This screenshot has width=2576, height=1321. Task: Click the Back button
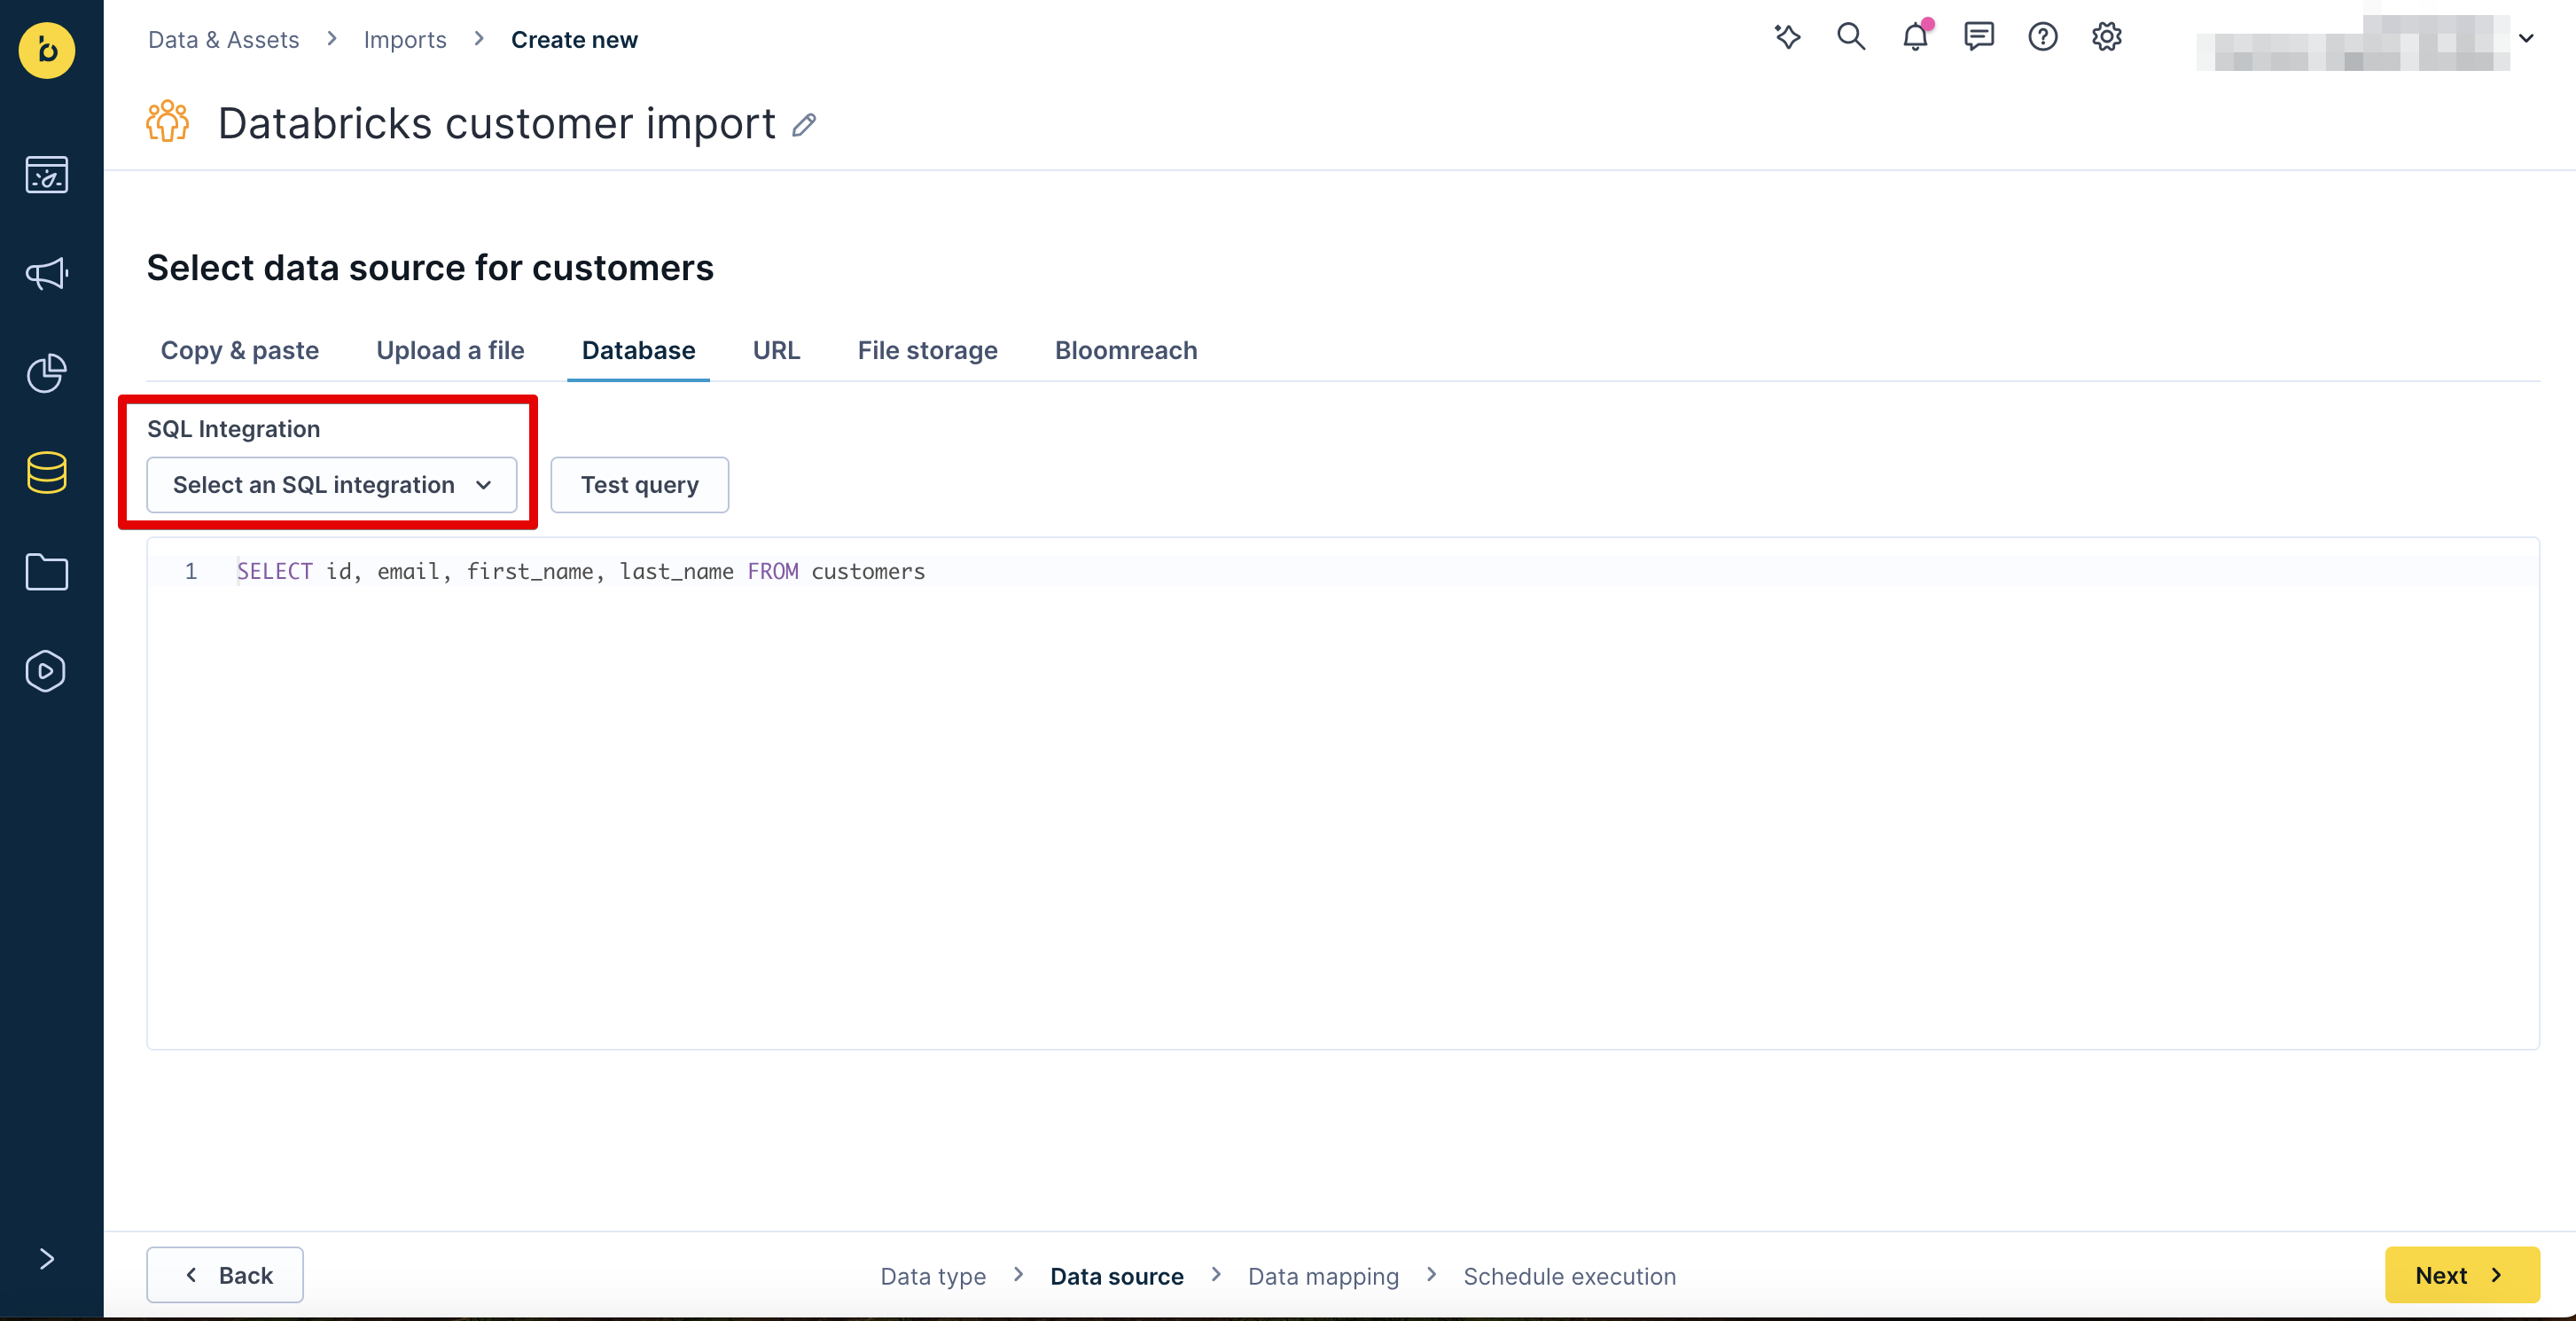(225, 1275)
